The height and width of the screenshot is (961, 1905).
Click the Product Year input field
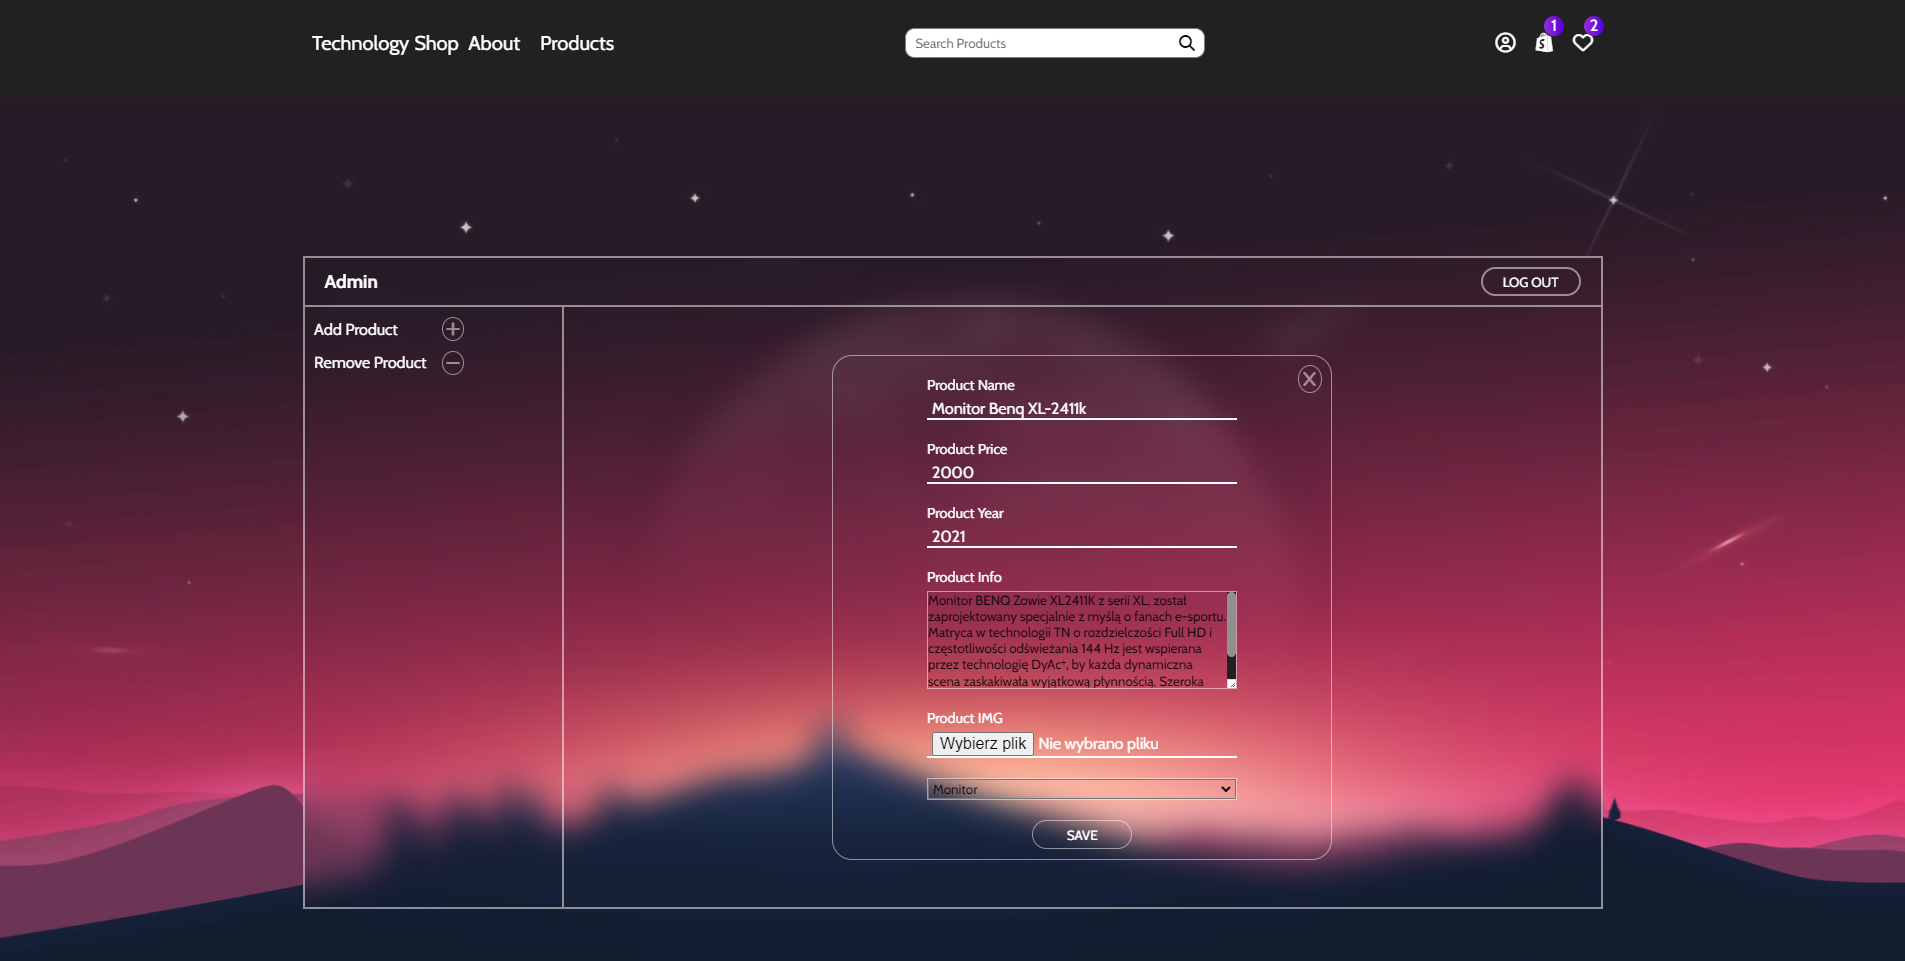coord(1082,536)
